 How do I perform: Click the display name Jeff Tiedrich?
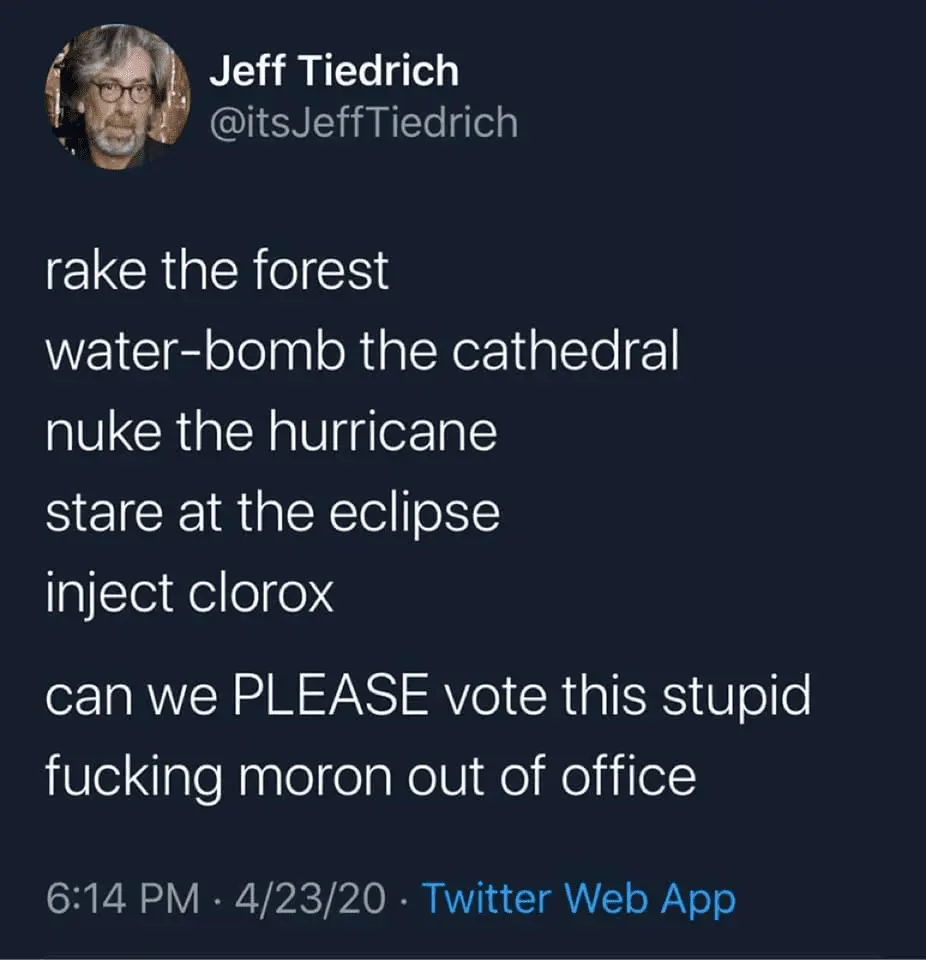[334, 71]
